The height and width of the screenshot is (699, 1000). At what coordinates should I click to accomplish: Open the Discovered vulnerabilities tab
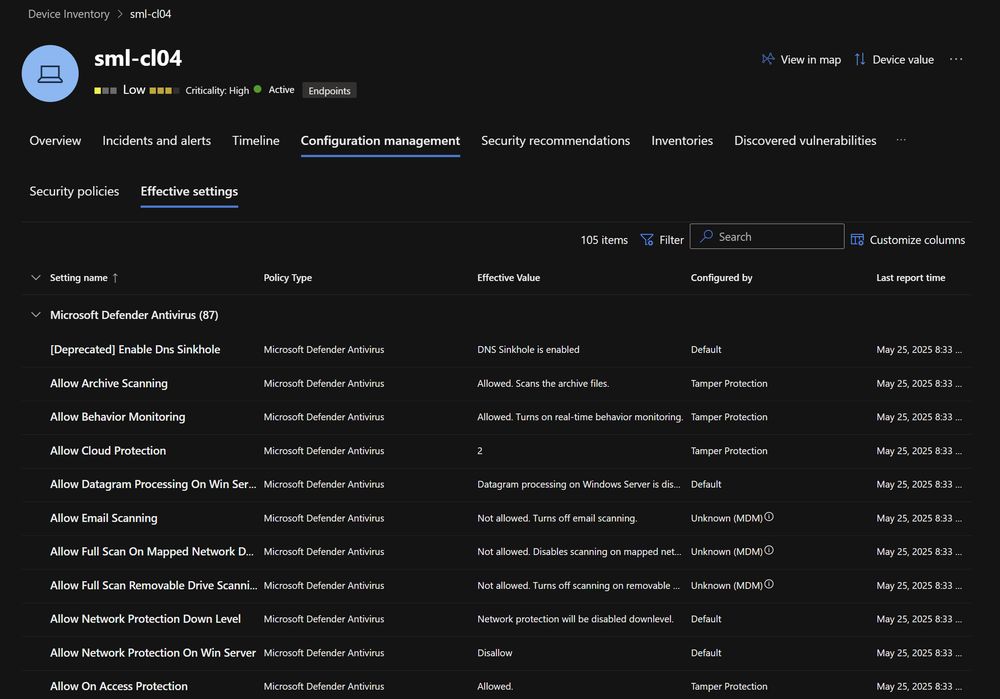tap(805, 140)
